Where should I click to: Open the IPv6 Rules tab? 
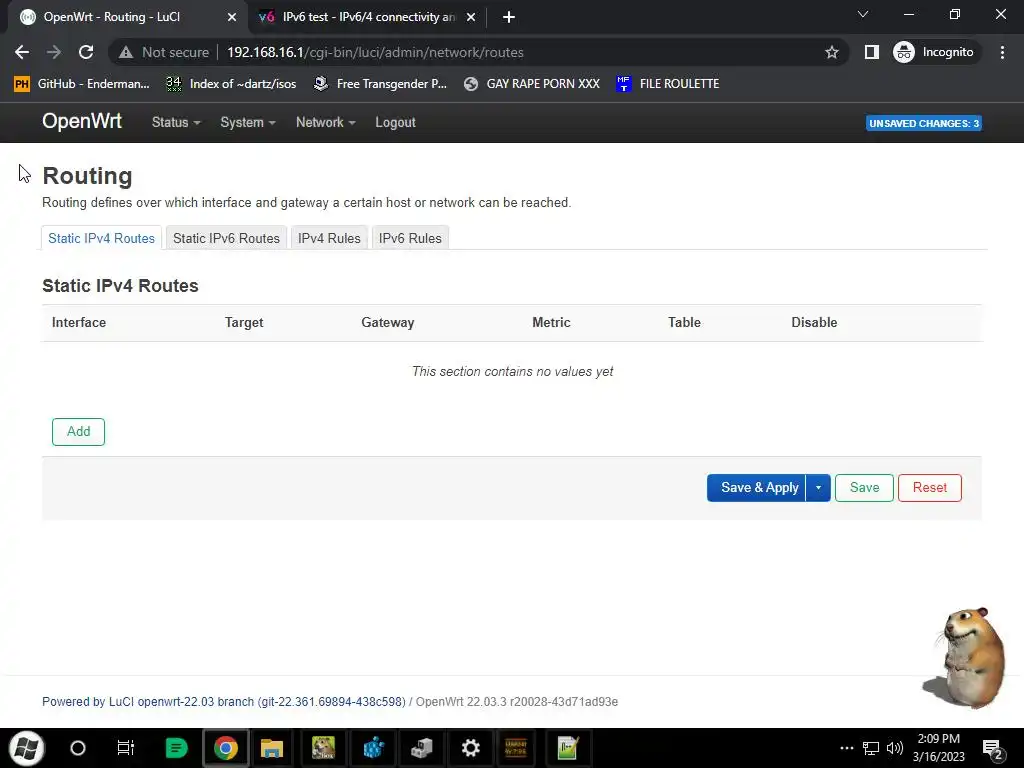point(410,238)
